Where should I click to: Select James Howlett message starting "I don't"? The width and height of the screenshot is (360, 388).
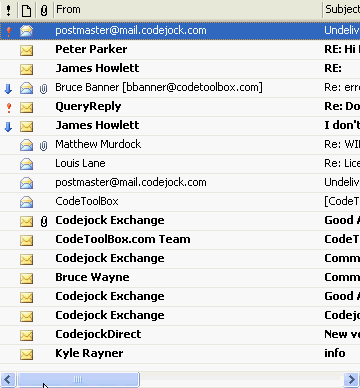coord(180,126)
